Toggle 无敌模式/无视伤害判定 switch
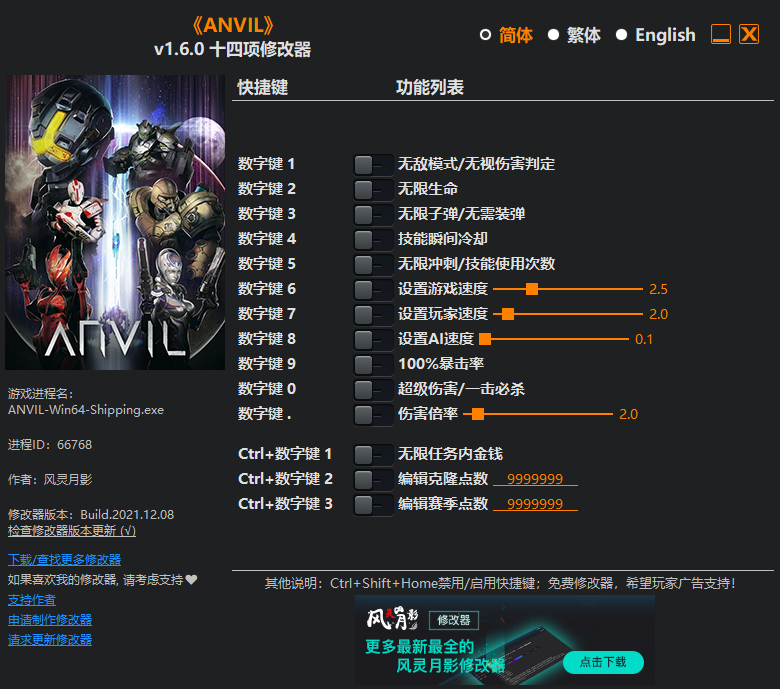The height and width of the screenshot is (689, 780). (x=373, y=165)
